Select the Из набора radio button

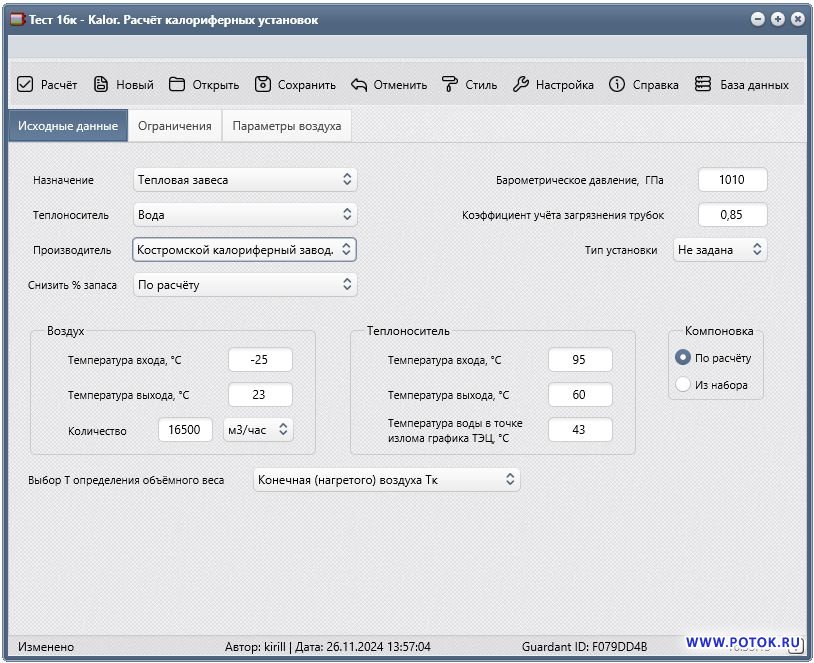pos(684,385)
